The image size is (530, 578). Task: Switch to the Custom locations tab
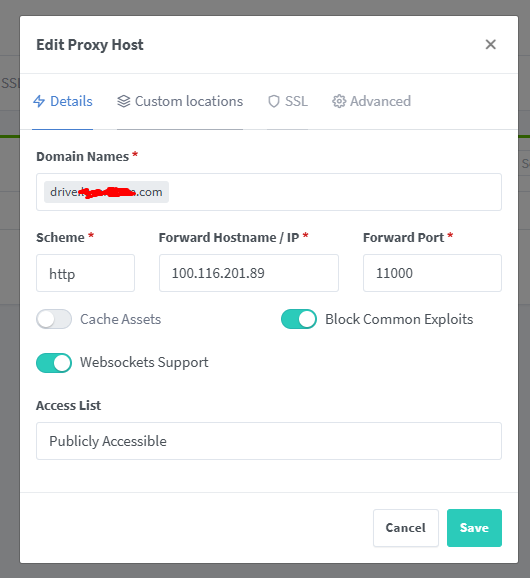pyautogui.click(x=180, y=101)
